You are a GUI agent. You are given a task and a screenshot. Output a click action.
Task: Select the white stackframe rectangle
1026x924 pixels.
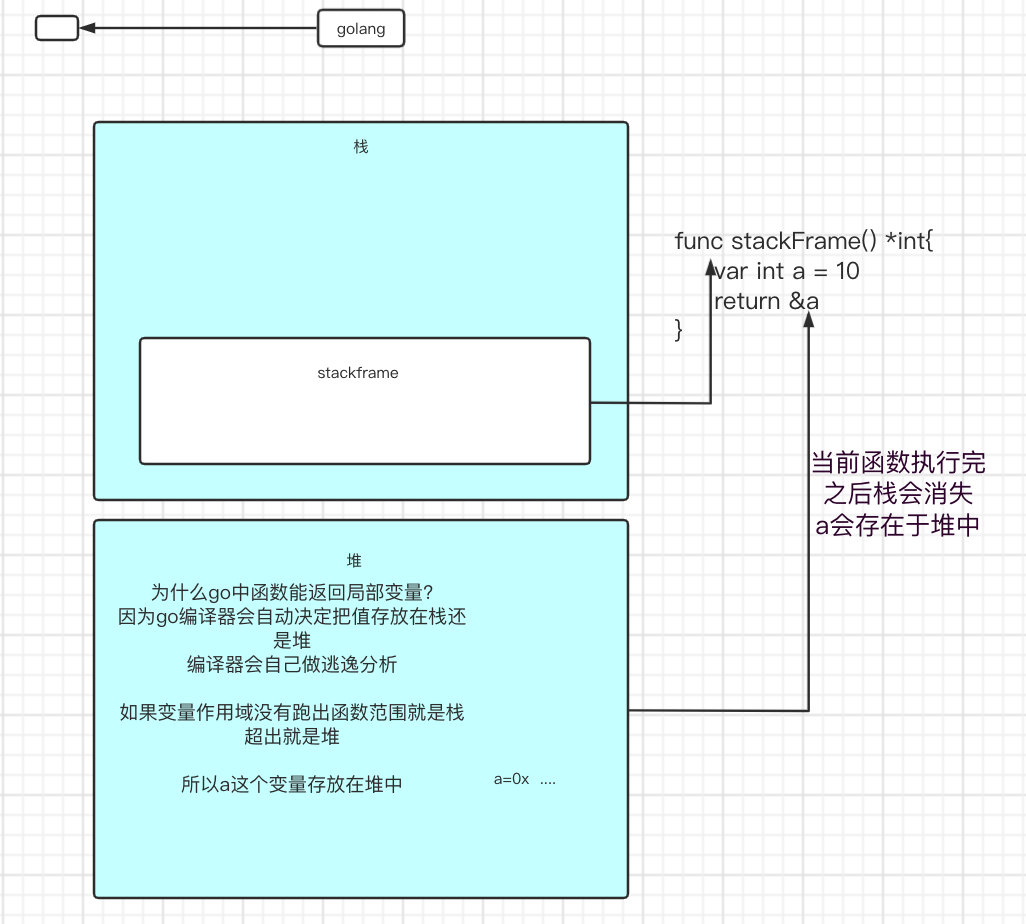[x=364, y=420]
